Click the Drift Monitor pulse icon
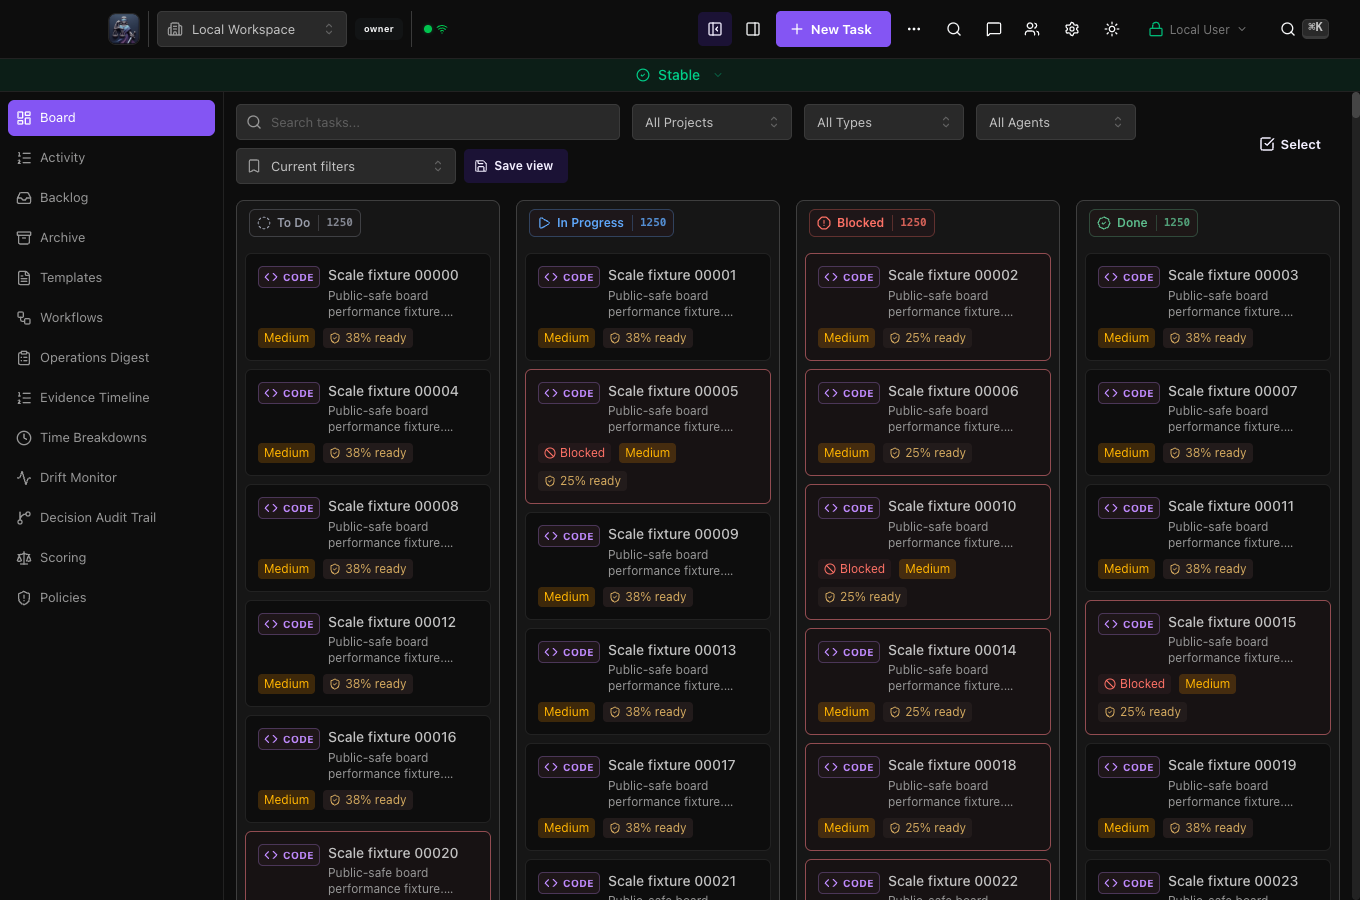The height and width of the screenshot is (900, 1360). 24,478
